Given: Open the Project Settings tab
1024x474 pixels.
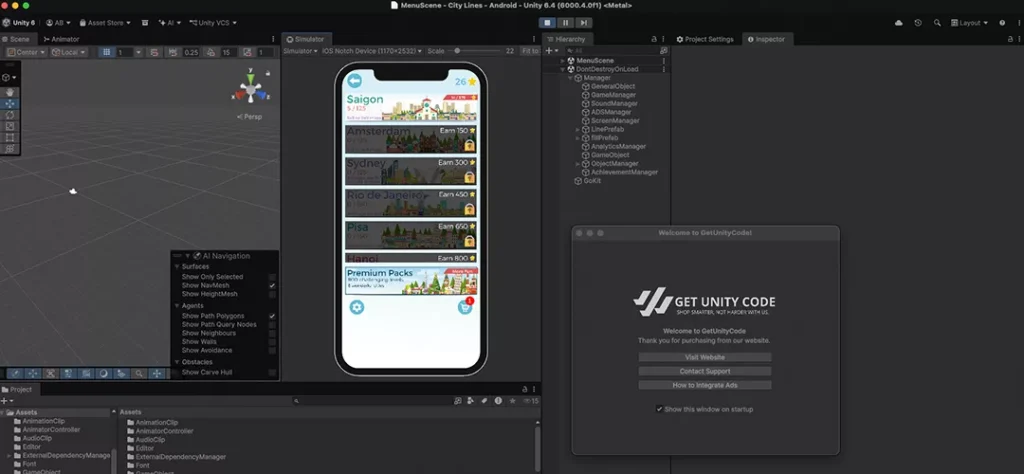Looking at the screenshot, I should point(705,39).
